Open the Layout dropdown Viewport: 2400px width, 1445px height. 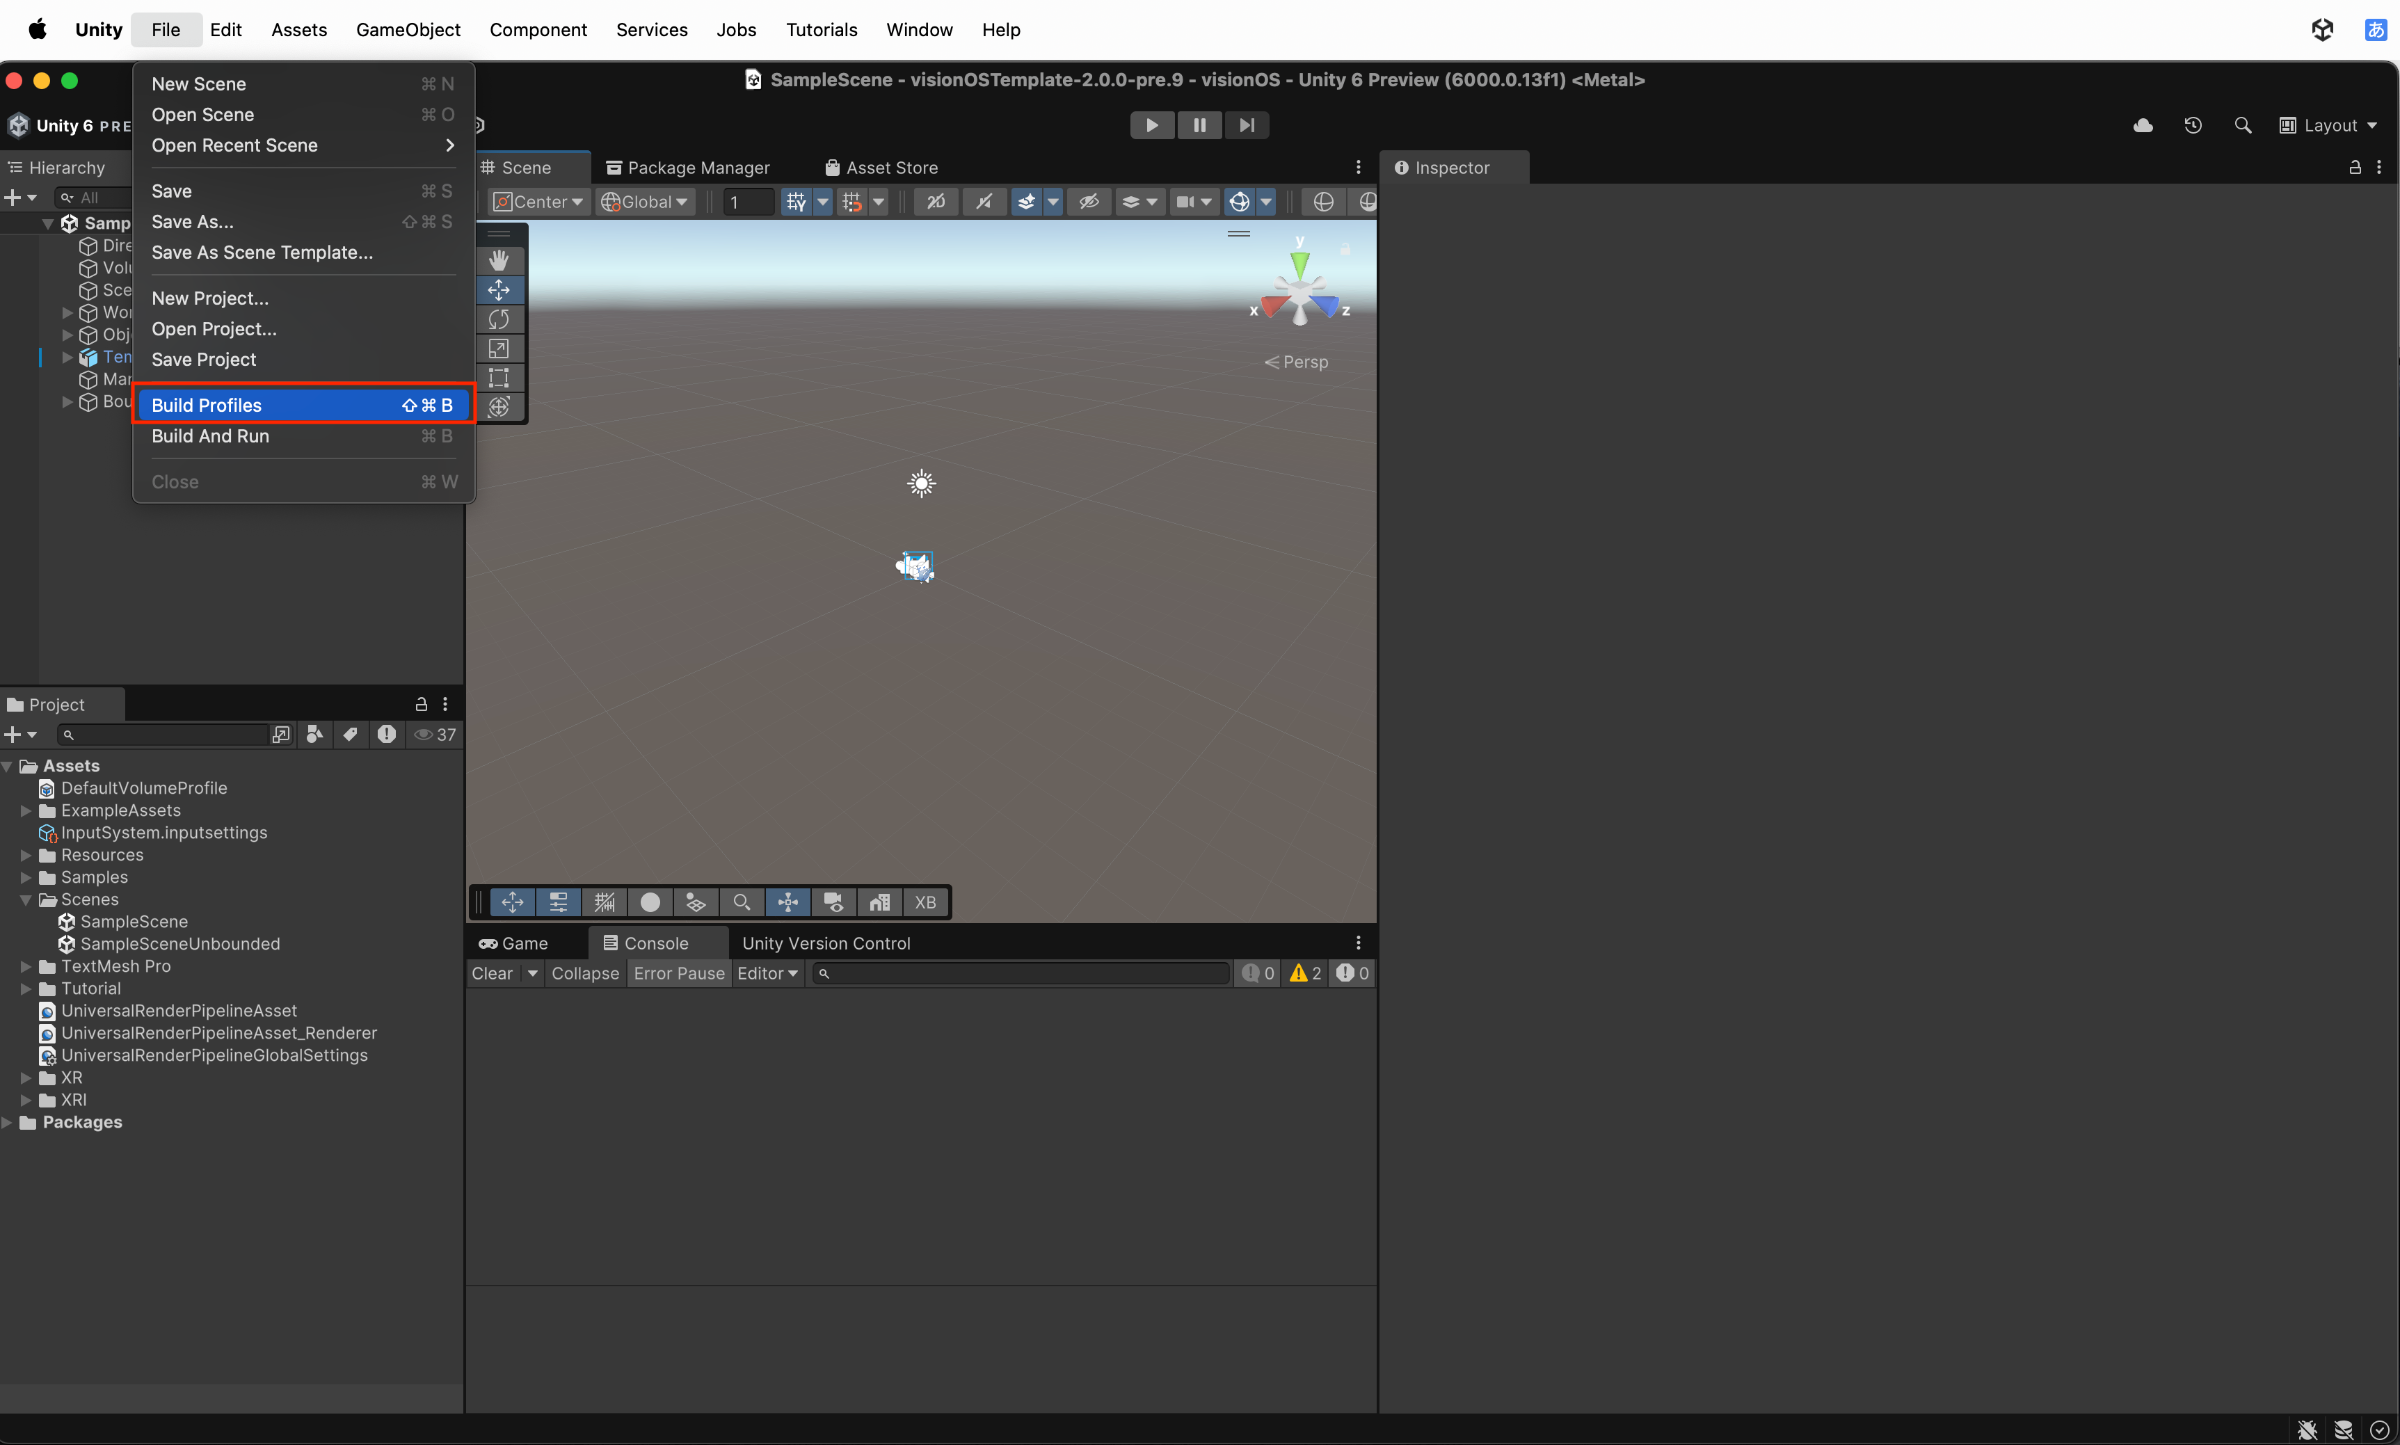[x=2328, y=125]
